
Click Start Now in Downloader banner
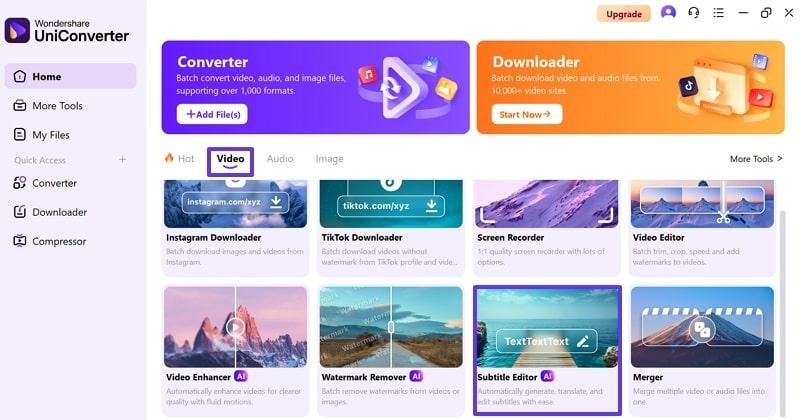coord(527,114)
